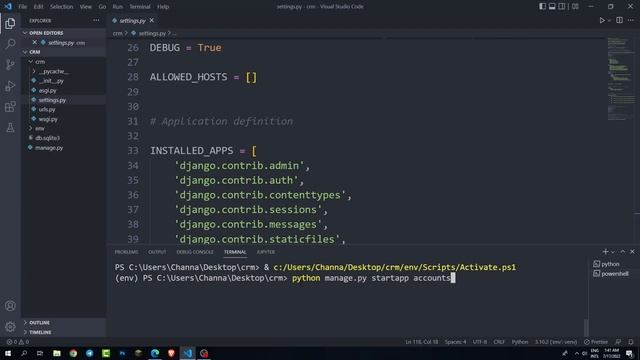640x360 pixels.
Task: Toggle secondary side bar layout icon
Action: [x=562, y=7]
